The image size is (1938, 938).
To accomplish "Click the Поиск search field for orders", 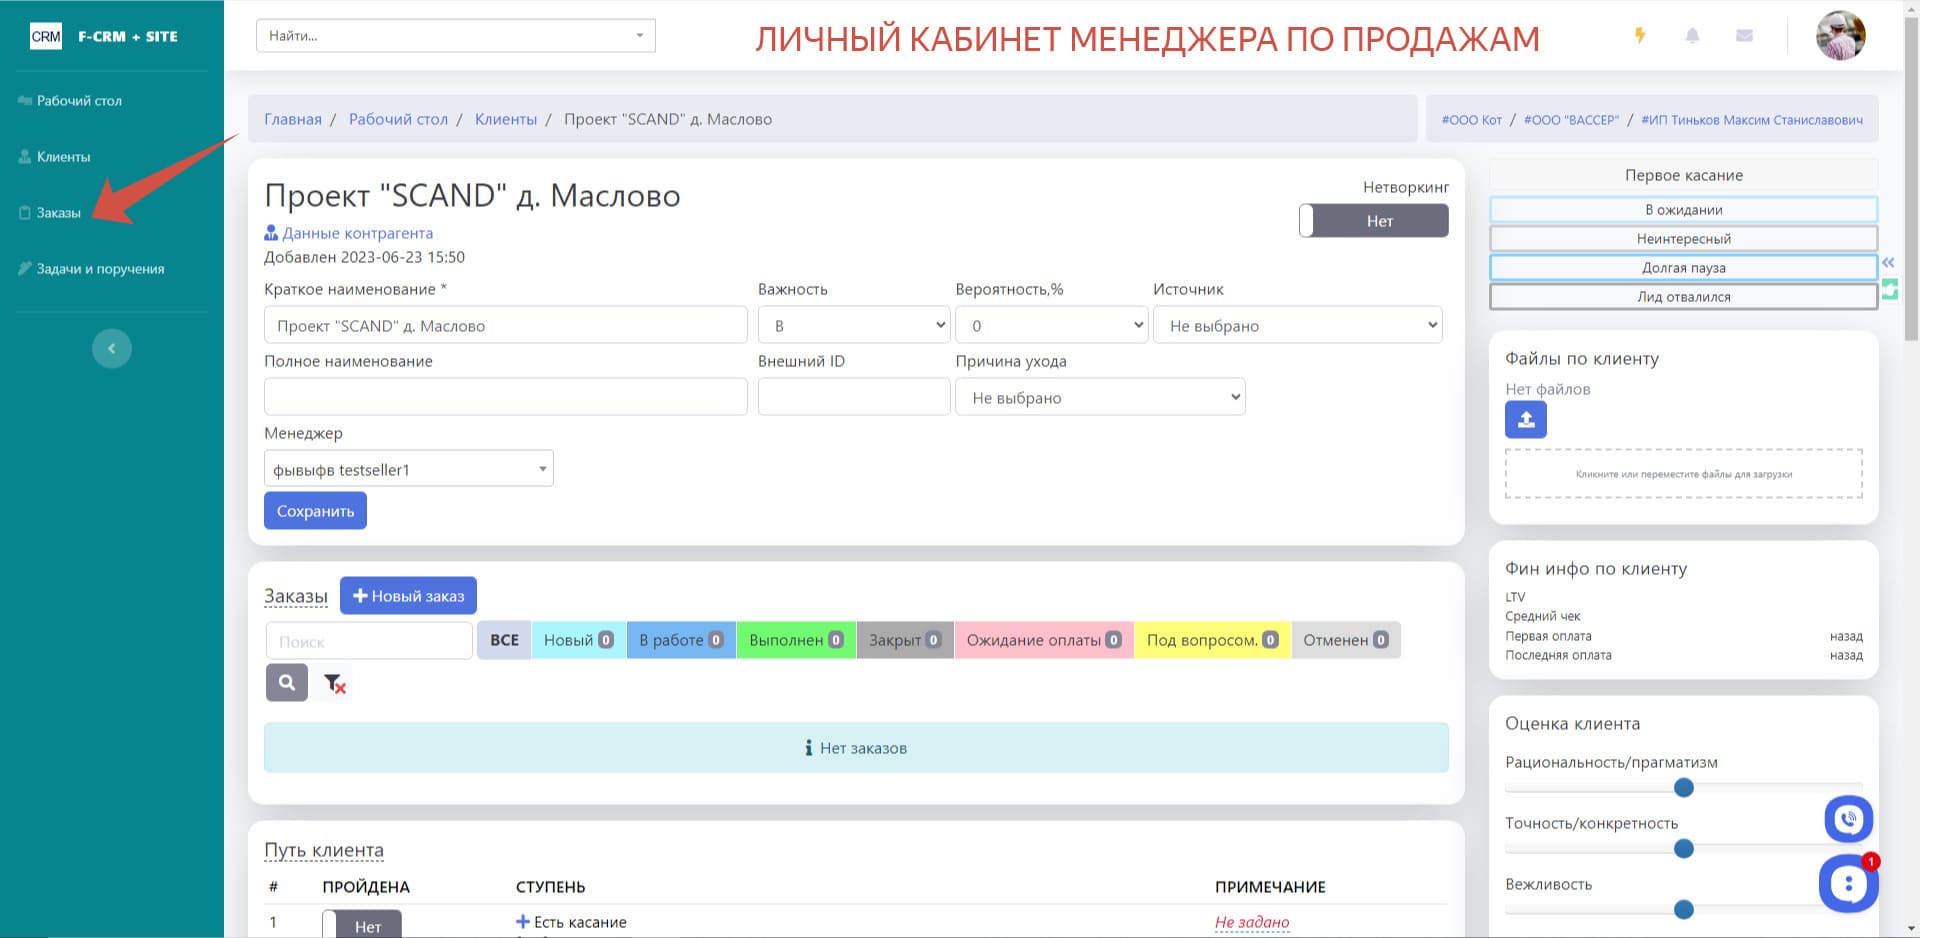I will (368, 640).
